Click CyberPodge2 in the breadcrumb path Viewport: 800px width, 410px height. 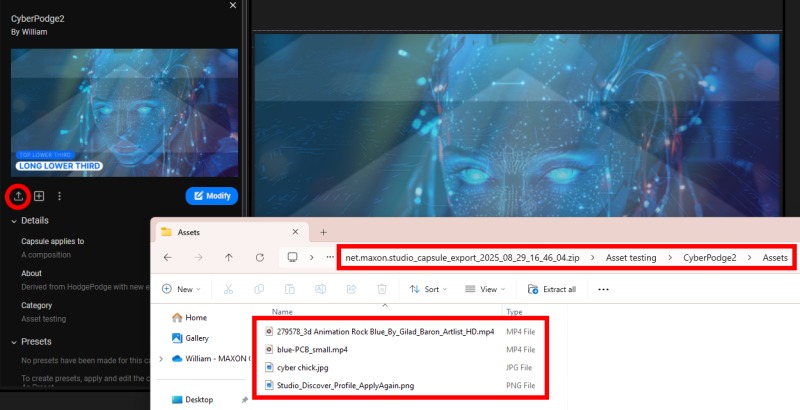point(710,258)
